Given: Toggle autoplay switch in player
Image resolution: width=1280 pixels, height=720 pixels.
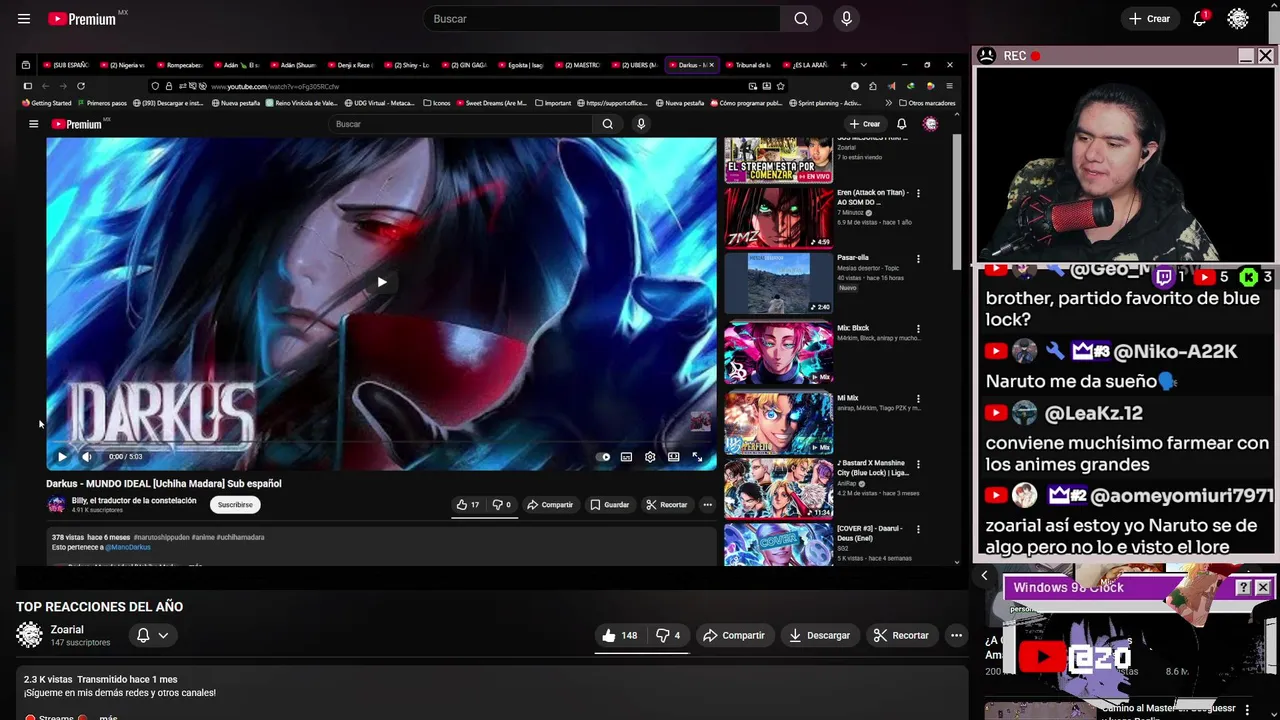Looking at the screenshot, I should tap(603, 457).
